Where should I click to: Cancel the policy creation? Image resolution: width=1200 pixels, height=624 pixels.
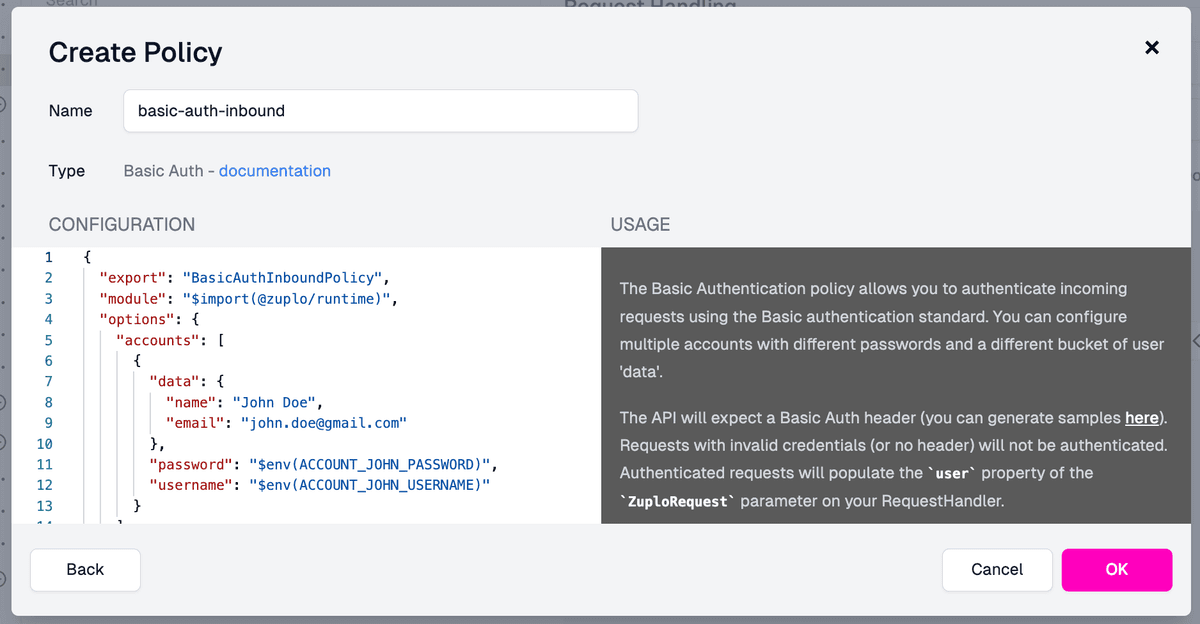coord(996,569)
